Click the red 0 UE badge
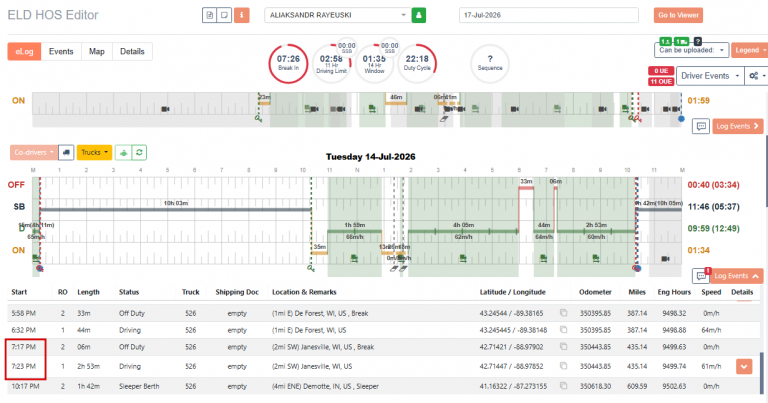This screenshot has height=403, width=768. point(661,71)
